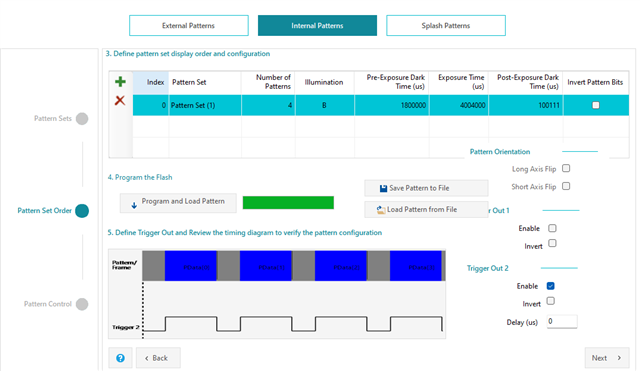Click the Pattern Set Order step circle
The width and height of the screenshot is (640, 371).
pos(82,211)
